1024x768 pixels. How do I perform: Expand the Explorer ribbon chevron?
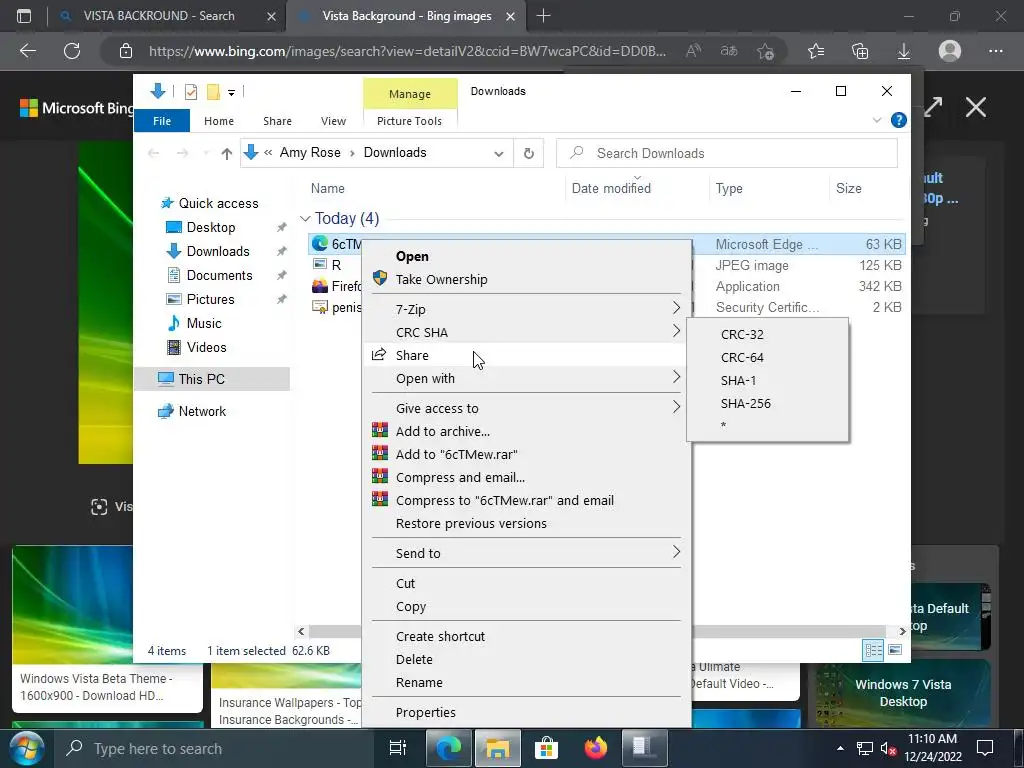coord(877,120)
